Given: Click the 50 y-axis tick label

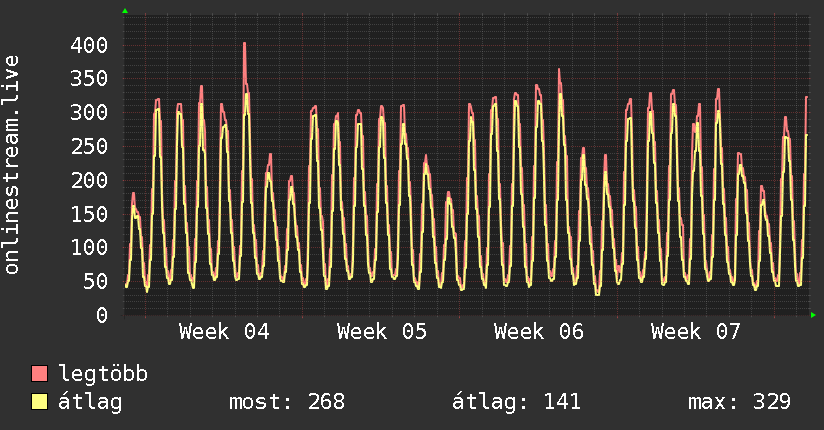Looking at the screenshot, I should (x=96, y=281).
